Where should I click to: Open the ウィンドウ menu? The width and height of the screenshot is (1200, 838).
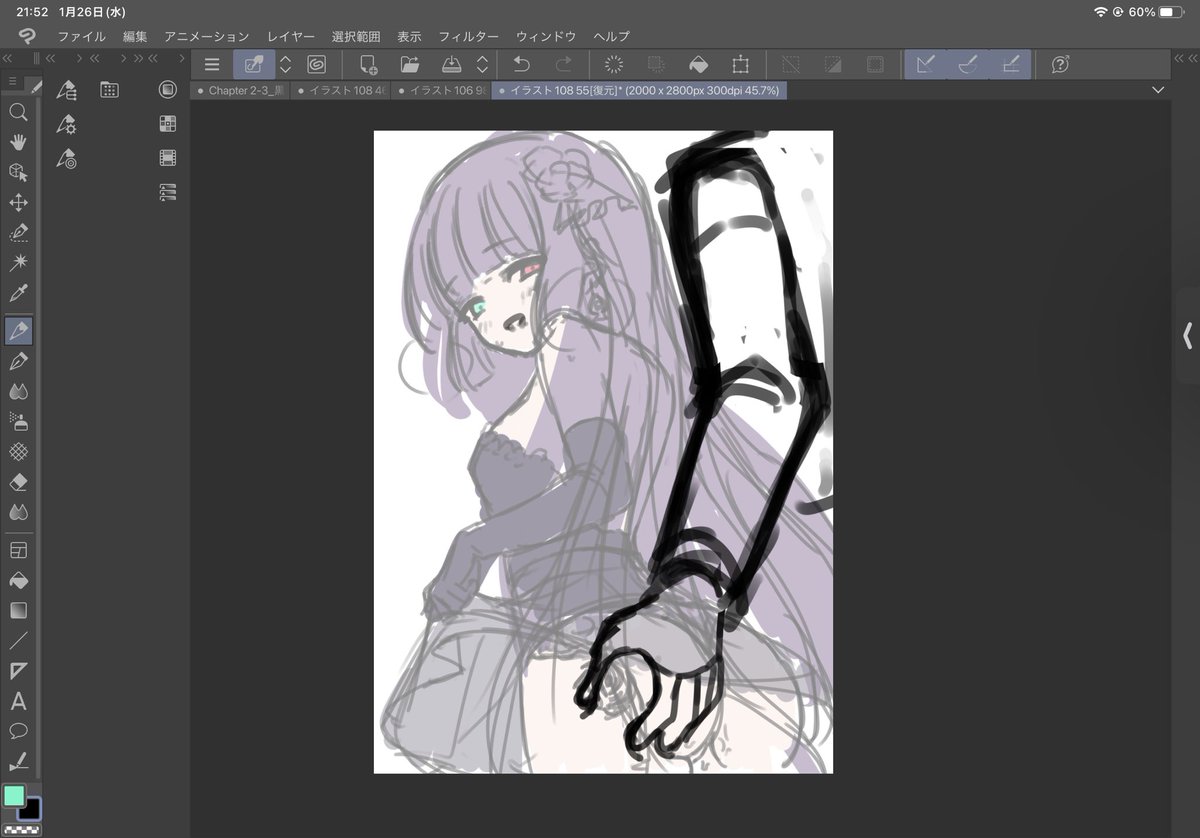(546, 36)
